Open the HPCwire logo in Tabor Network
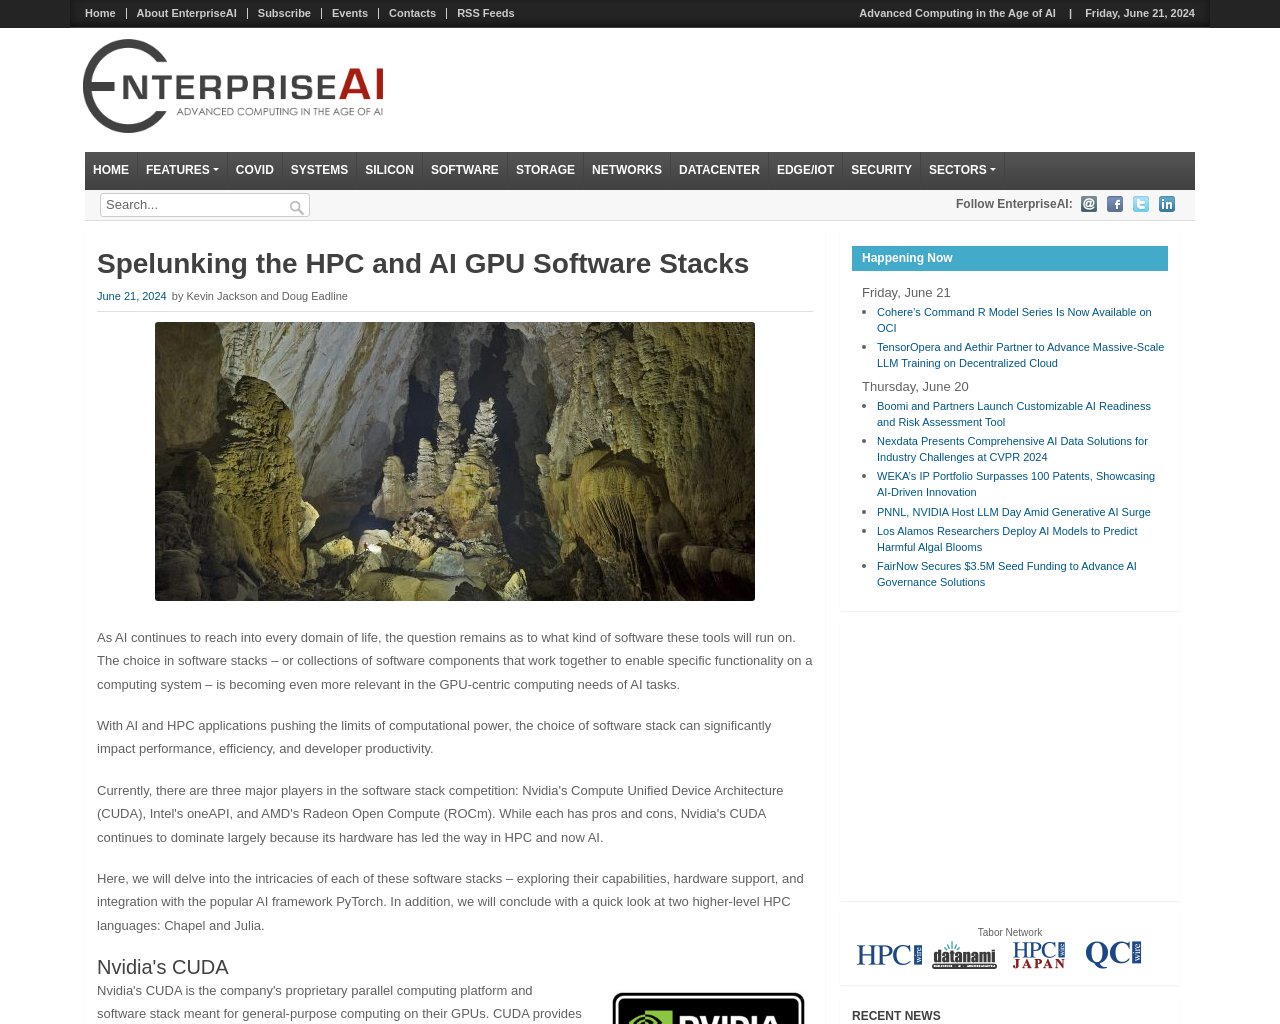The width and height of the screenshot is (1280, 1024). 888,954
